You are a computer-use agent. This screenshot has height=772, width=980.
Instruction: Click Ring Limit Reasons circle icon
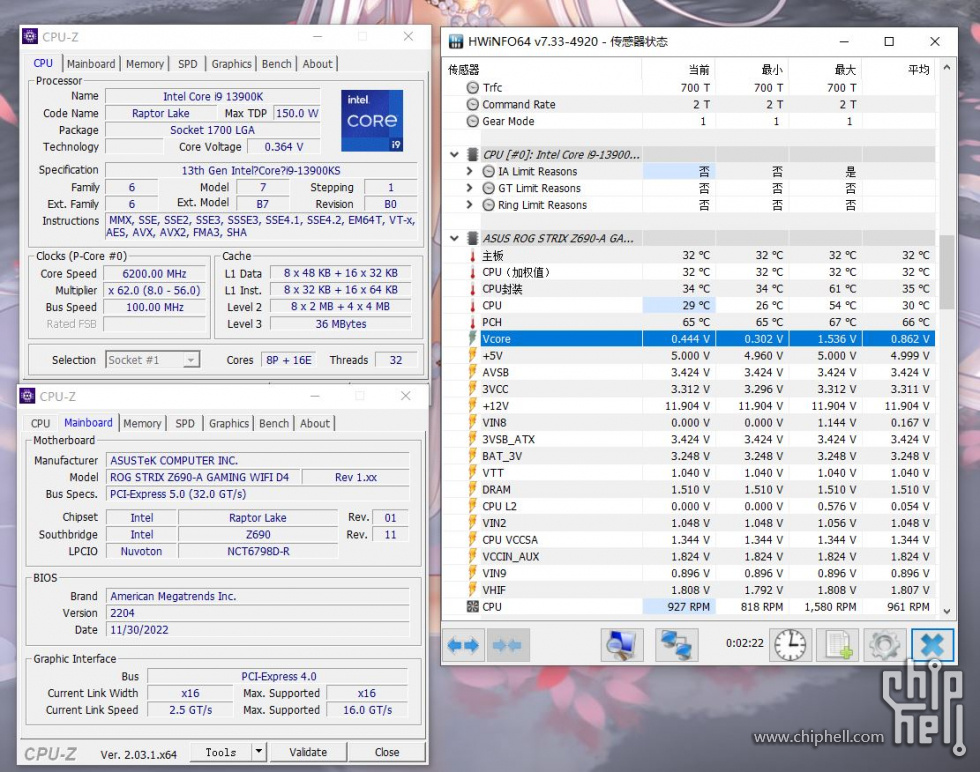(489, 205)
